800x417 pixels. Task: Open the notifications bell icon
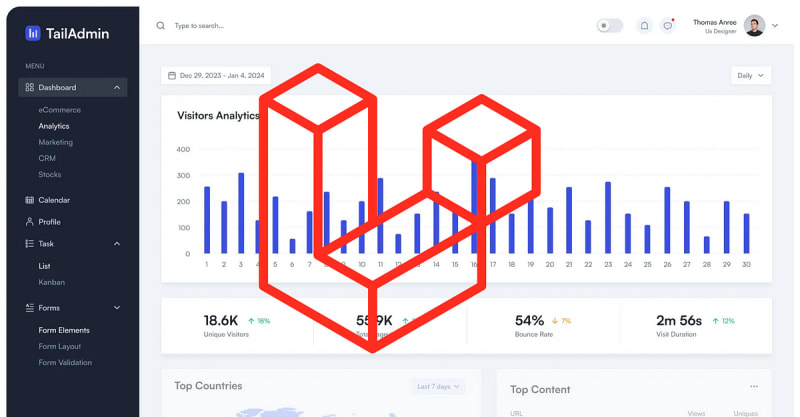click(644, 26)
